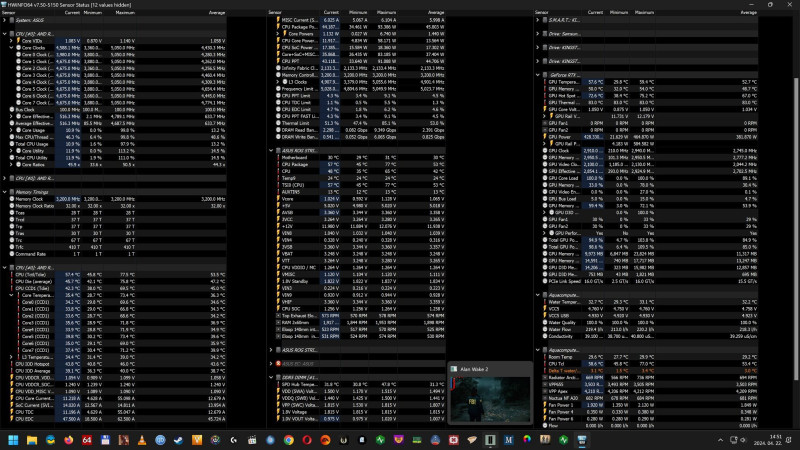Expand the GPU Performance Limiters row

coord(545,233)
